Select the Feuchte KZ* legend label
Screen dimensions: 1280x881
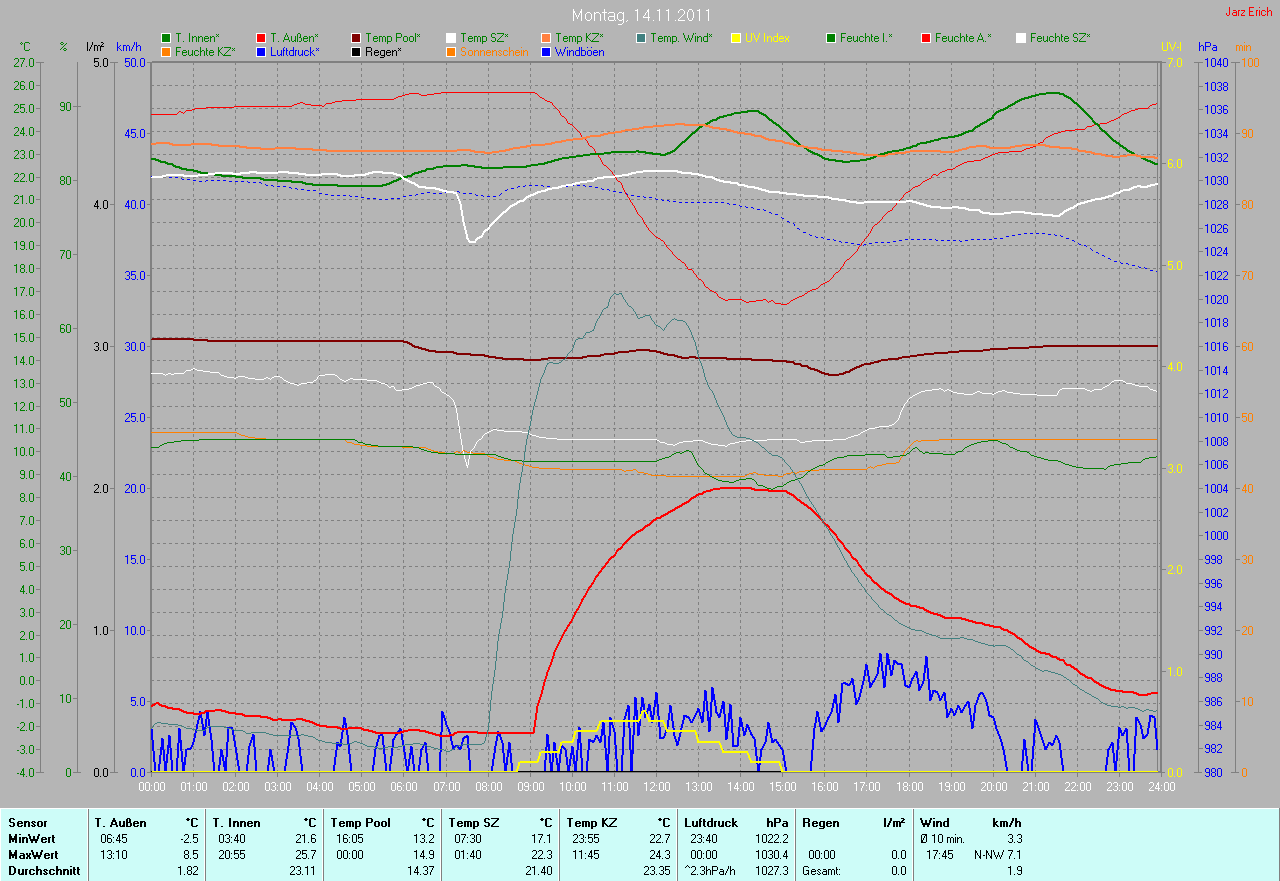point(204,51)
